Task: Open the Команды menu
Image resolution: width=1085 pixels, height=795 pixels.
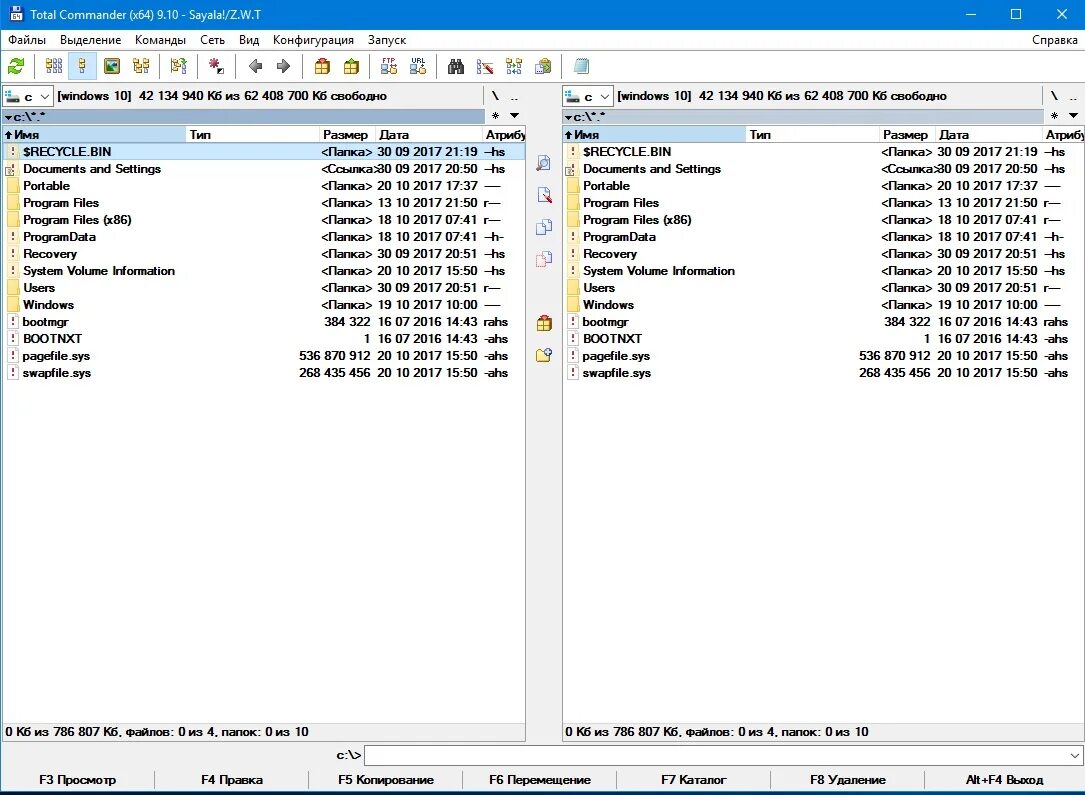Action: click(x=161, y=40)
